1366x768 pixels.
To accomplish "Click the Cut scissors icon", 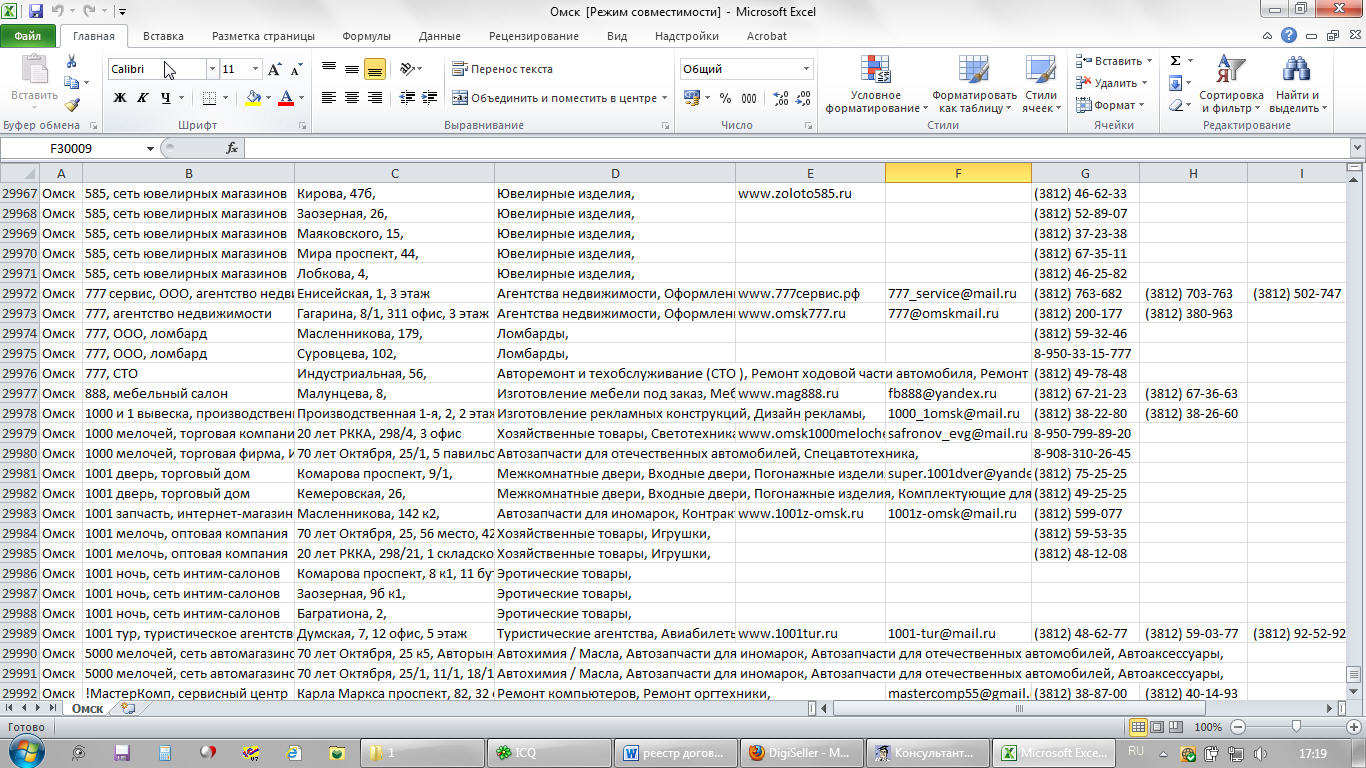I will point(71,62).
